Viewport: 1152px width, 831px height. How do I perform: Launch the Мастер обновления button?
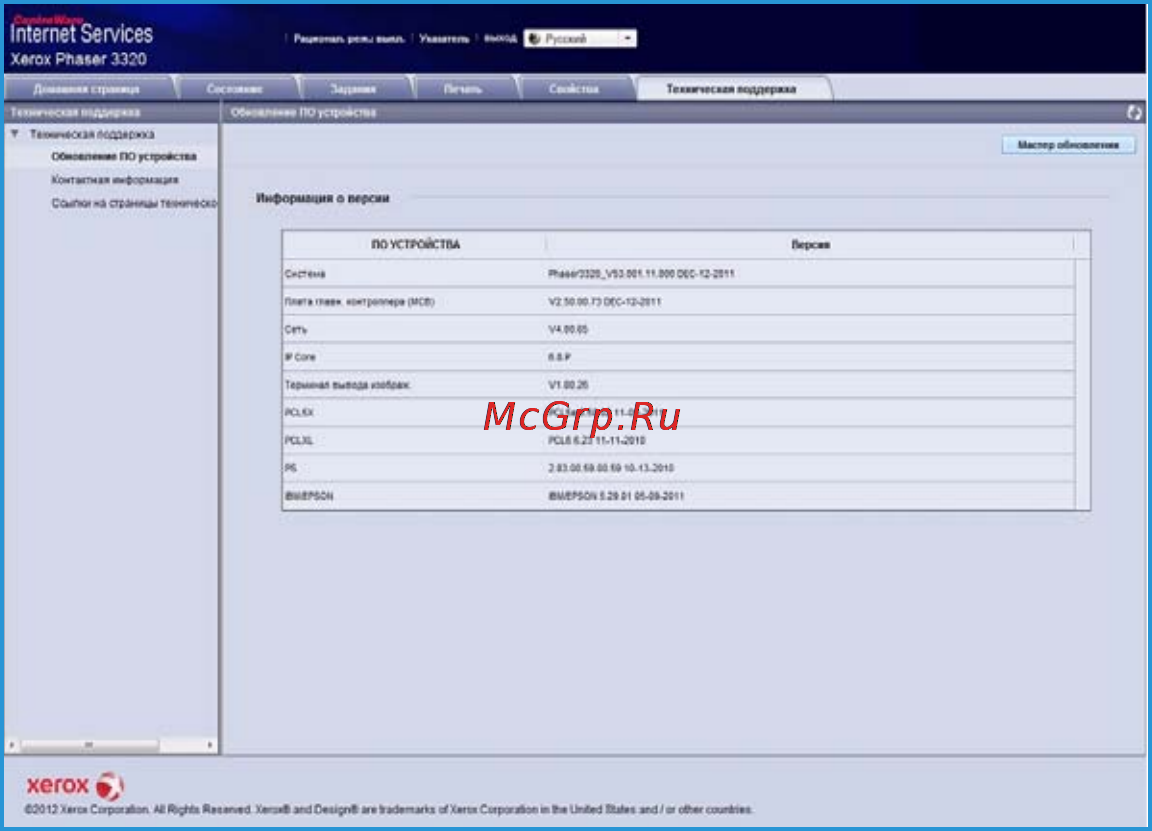pos(1068,145)
